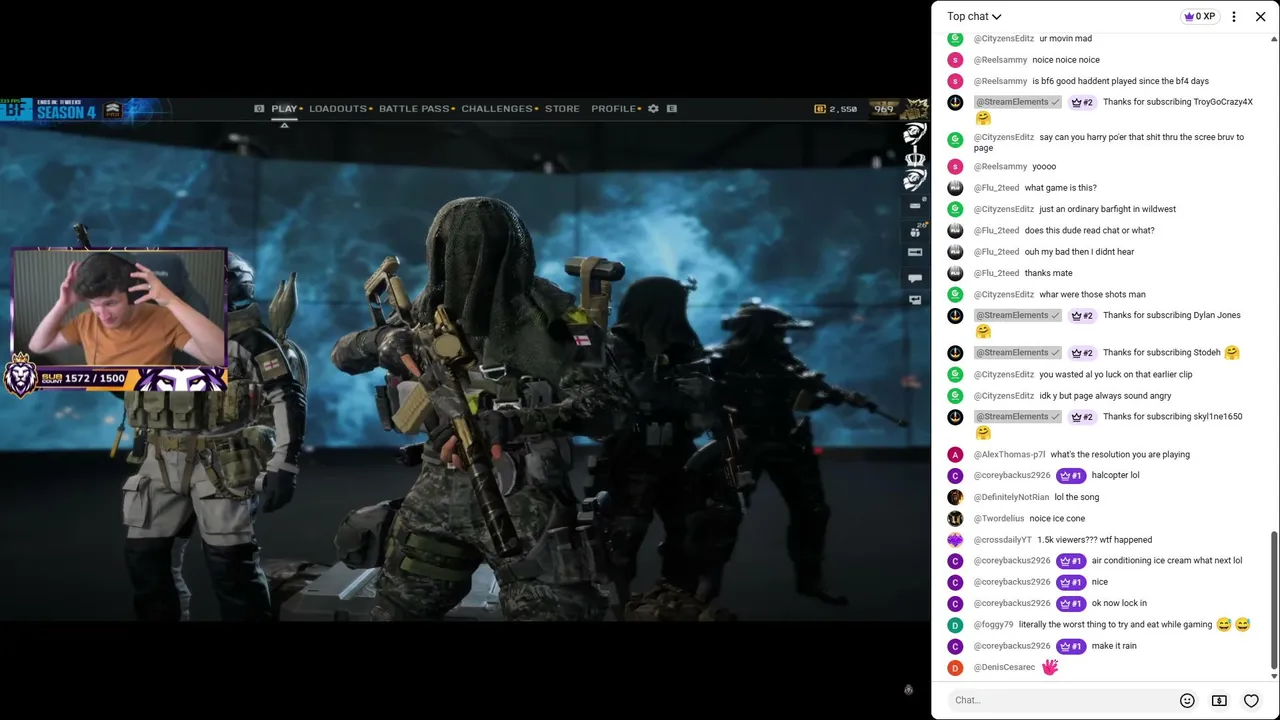Close the live chat panel

coord(1261,16)
